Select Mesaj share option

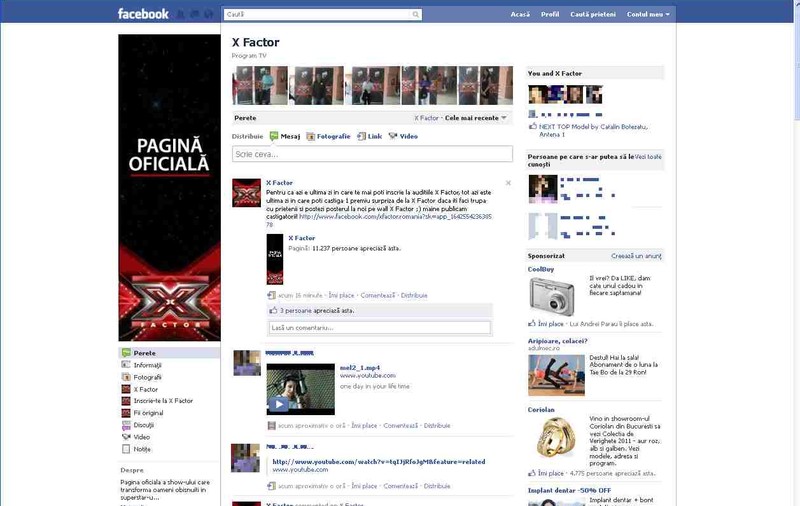tap(285, 136)
